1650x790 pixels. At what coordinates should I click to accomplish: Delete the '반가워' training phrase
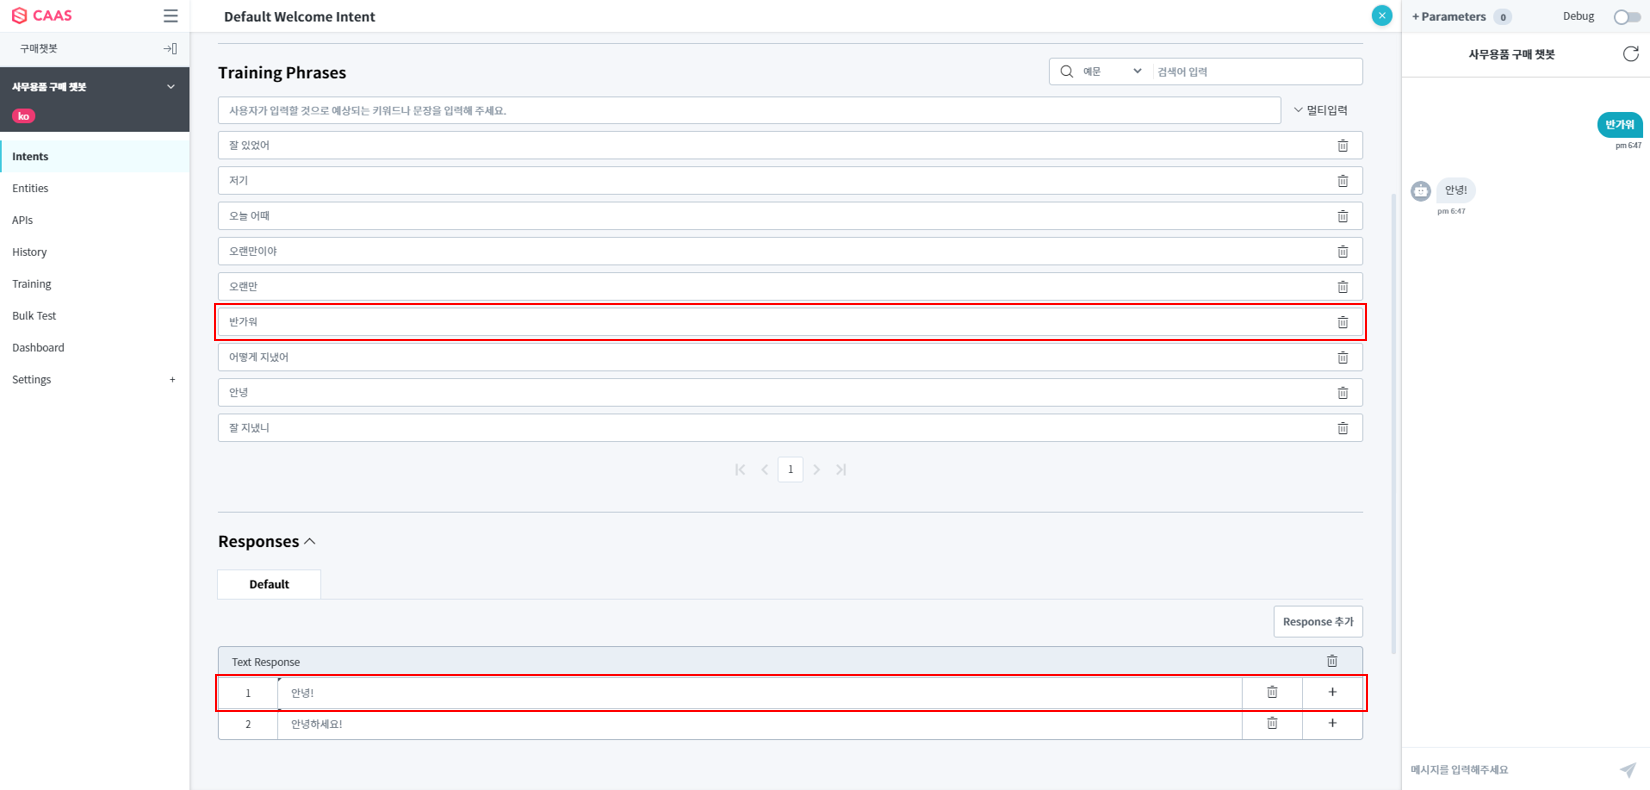click(1342, 322)
